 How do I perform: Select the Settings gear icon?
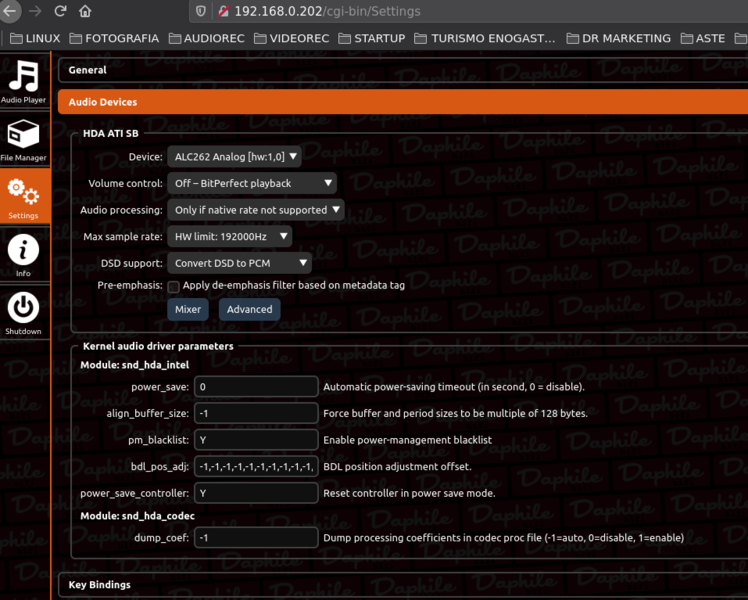(x=23, y=196)
